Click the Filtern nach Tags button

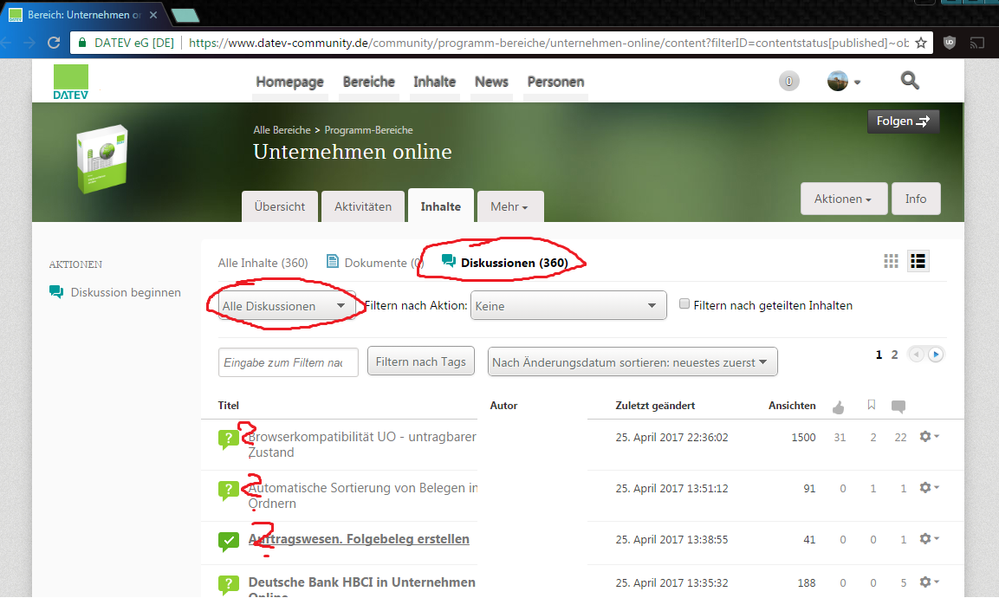coord(420,361)
